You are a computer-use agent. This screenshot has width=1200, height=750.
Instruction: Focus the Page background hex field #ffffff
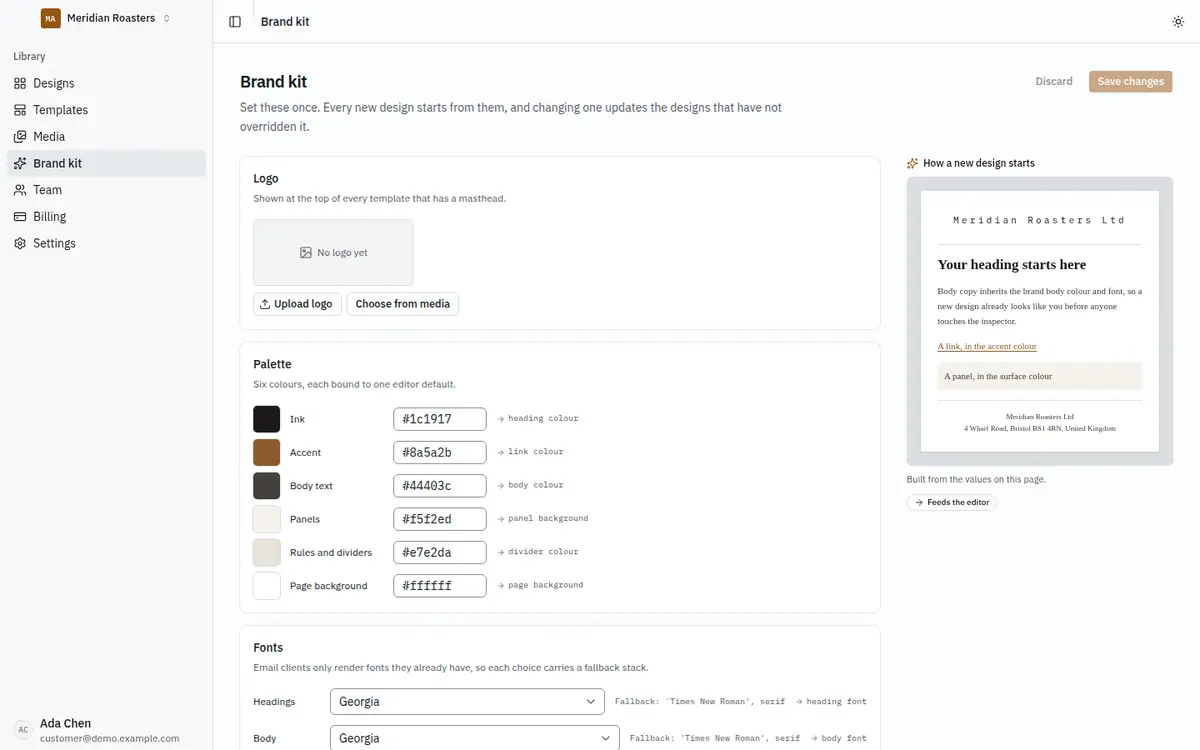click(440, 586)
